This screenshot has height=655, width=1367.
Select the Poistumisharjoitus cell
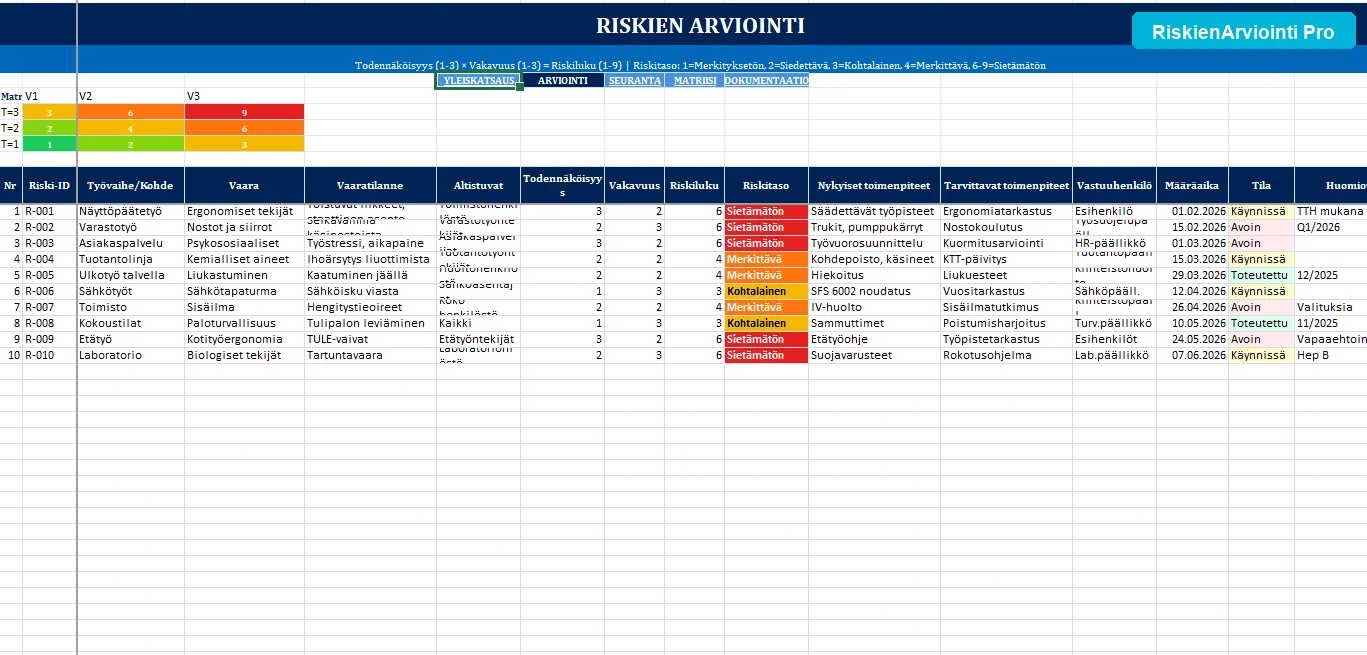coord(1006,323)
